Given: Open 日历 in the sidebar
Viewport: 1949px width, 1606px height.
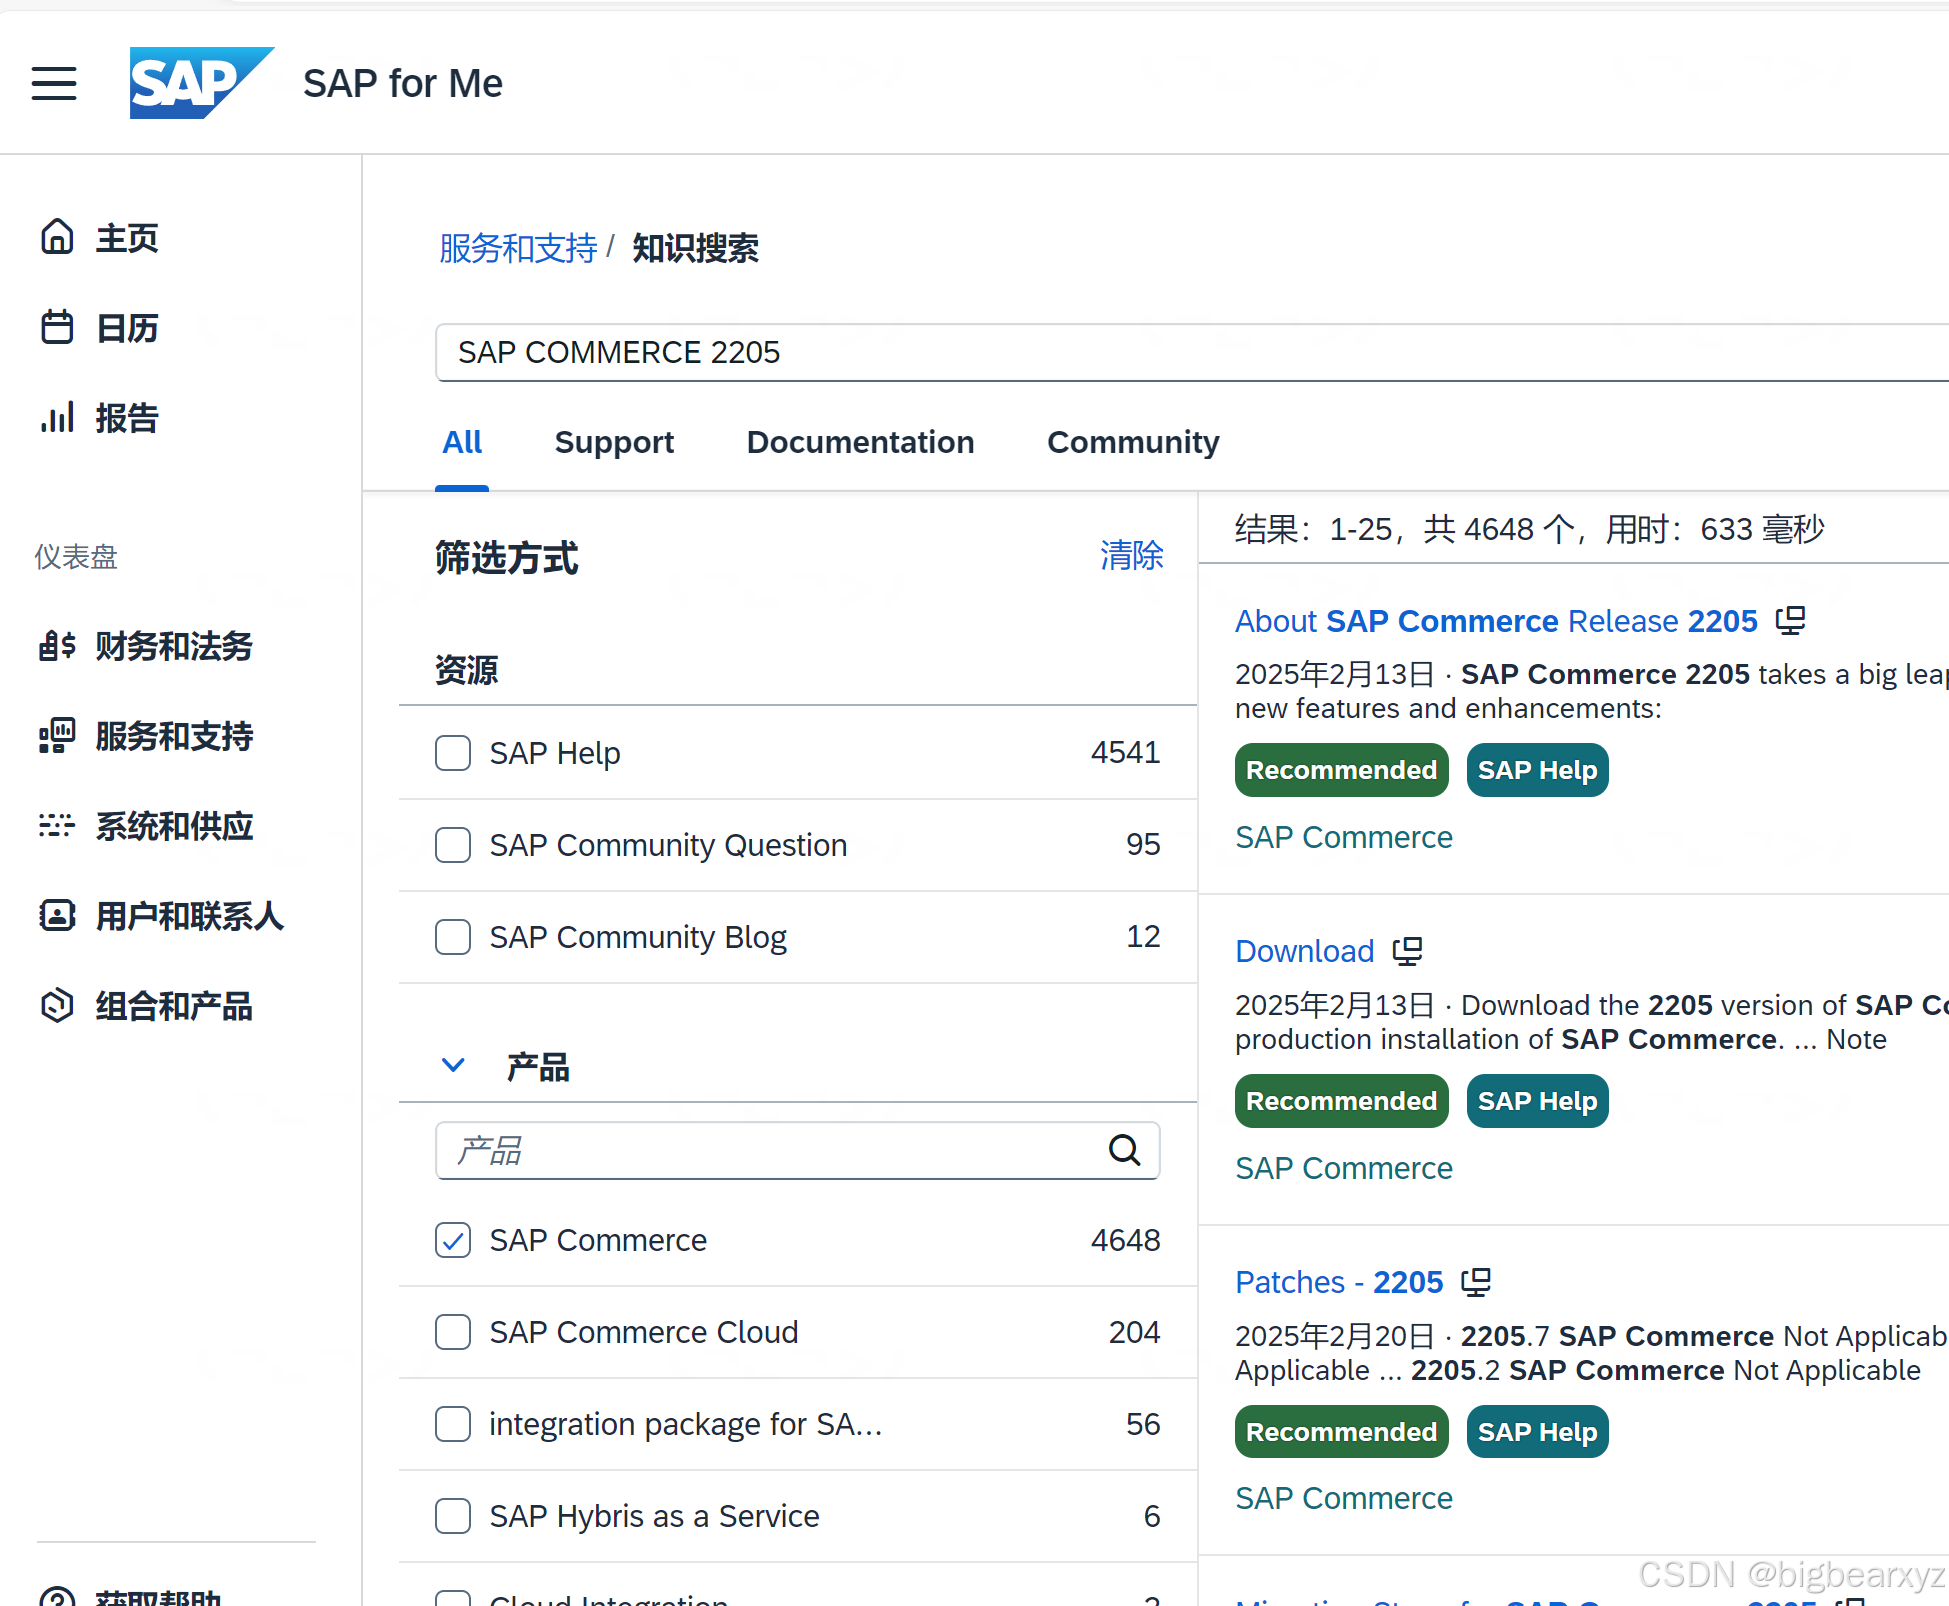Looking at the screenshot, I should click(127, 328).
